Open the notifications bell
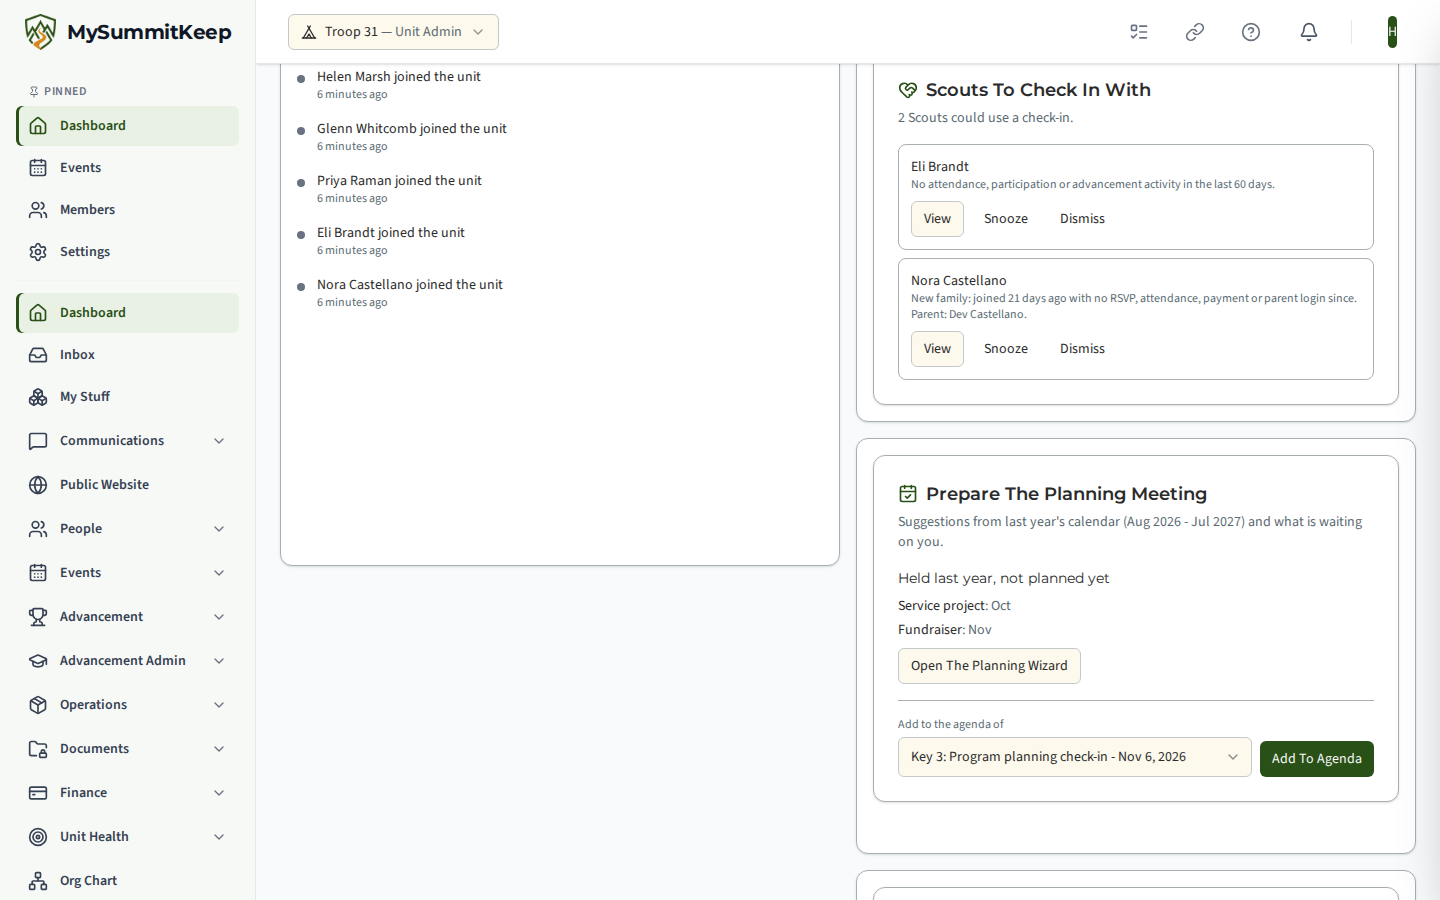Viewport: 1440px width, 900px height. pos(1309,32)
